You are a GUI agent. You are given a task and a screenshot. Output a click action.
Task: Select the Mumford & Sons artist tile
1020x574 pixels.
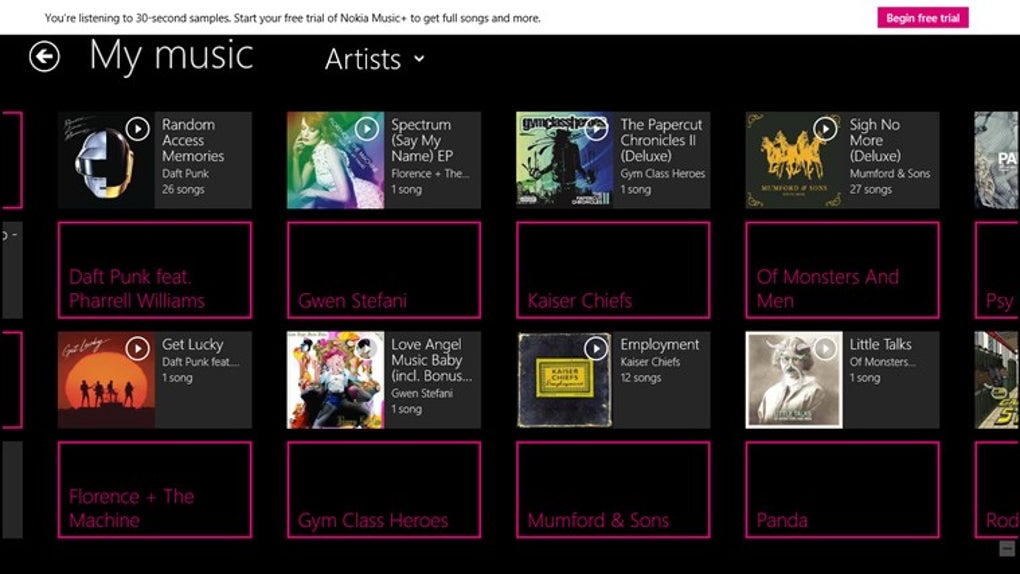click(612, 490)
